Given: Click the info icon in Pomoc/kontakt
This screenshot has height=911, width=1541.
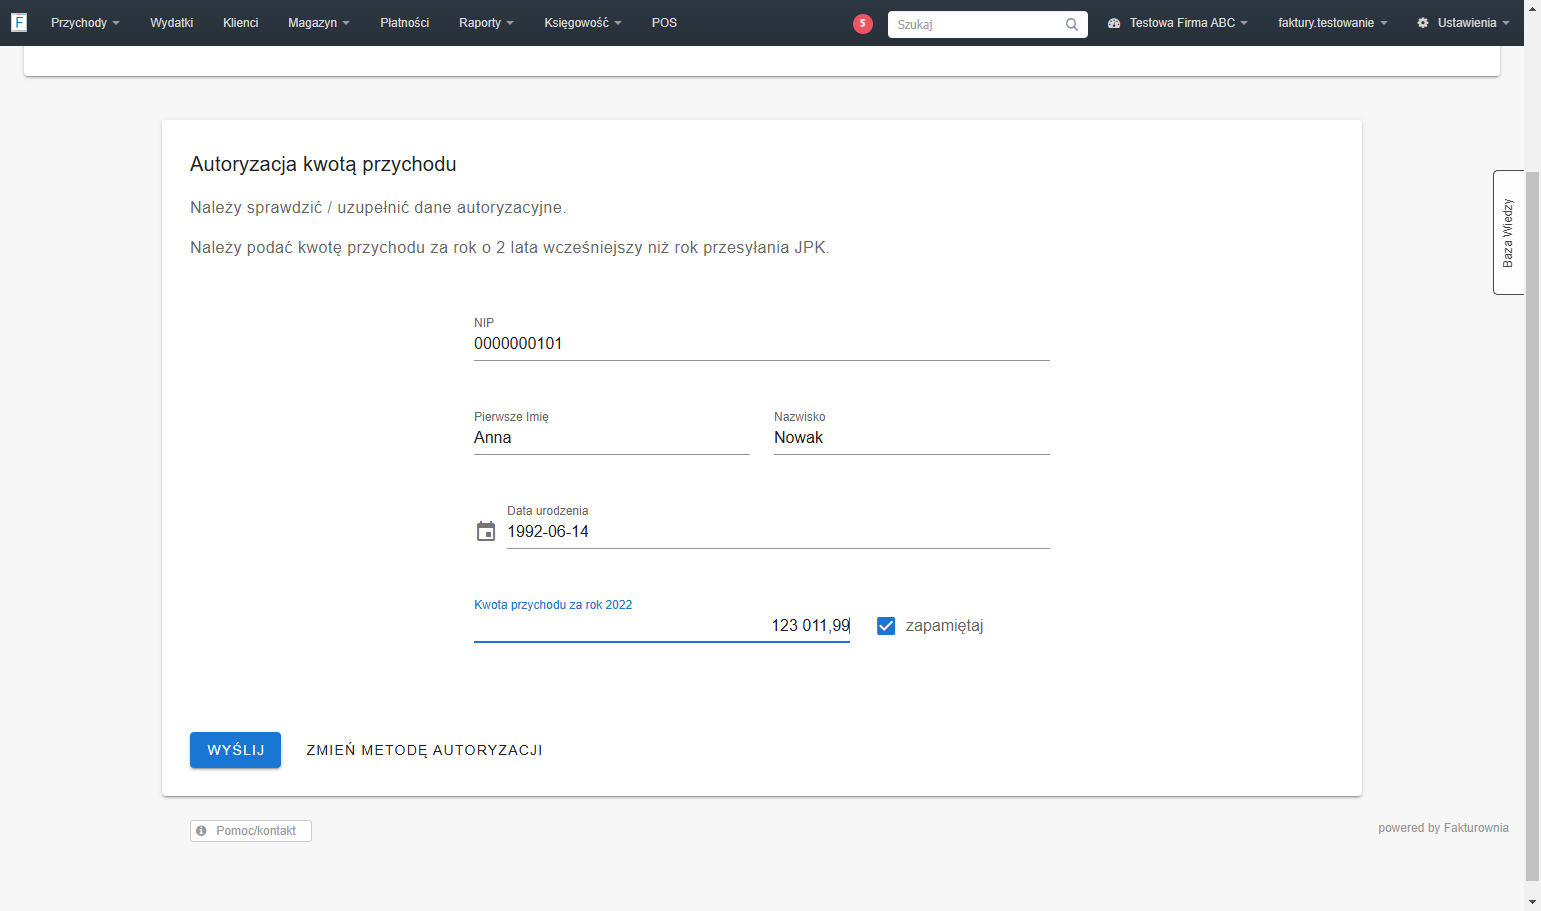Looking at the screenshot, I should pyautogui.click(x=201, y=831).
